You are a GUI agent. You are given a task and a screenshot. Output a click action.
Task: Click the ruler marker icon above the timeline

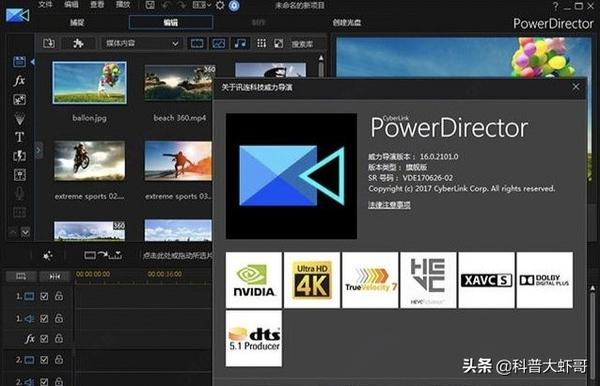point(115,256)
